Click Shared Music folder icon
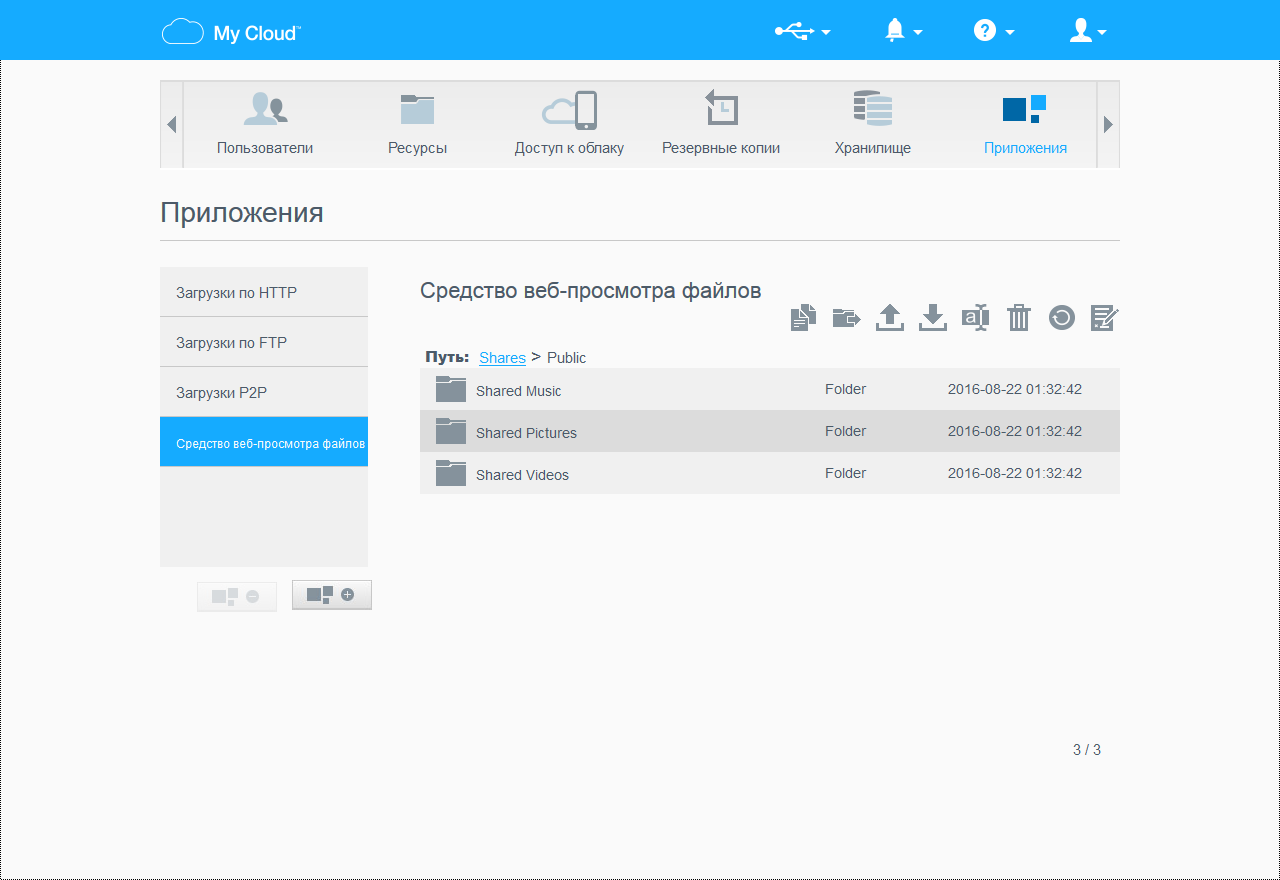This screenshot has height=880, width=1280. pos(451,389)
